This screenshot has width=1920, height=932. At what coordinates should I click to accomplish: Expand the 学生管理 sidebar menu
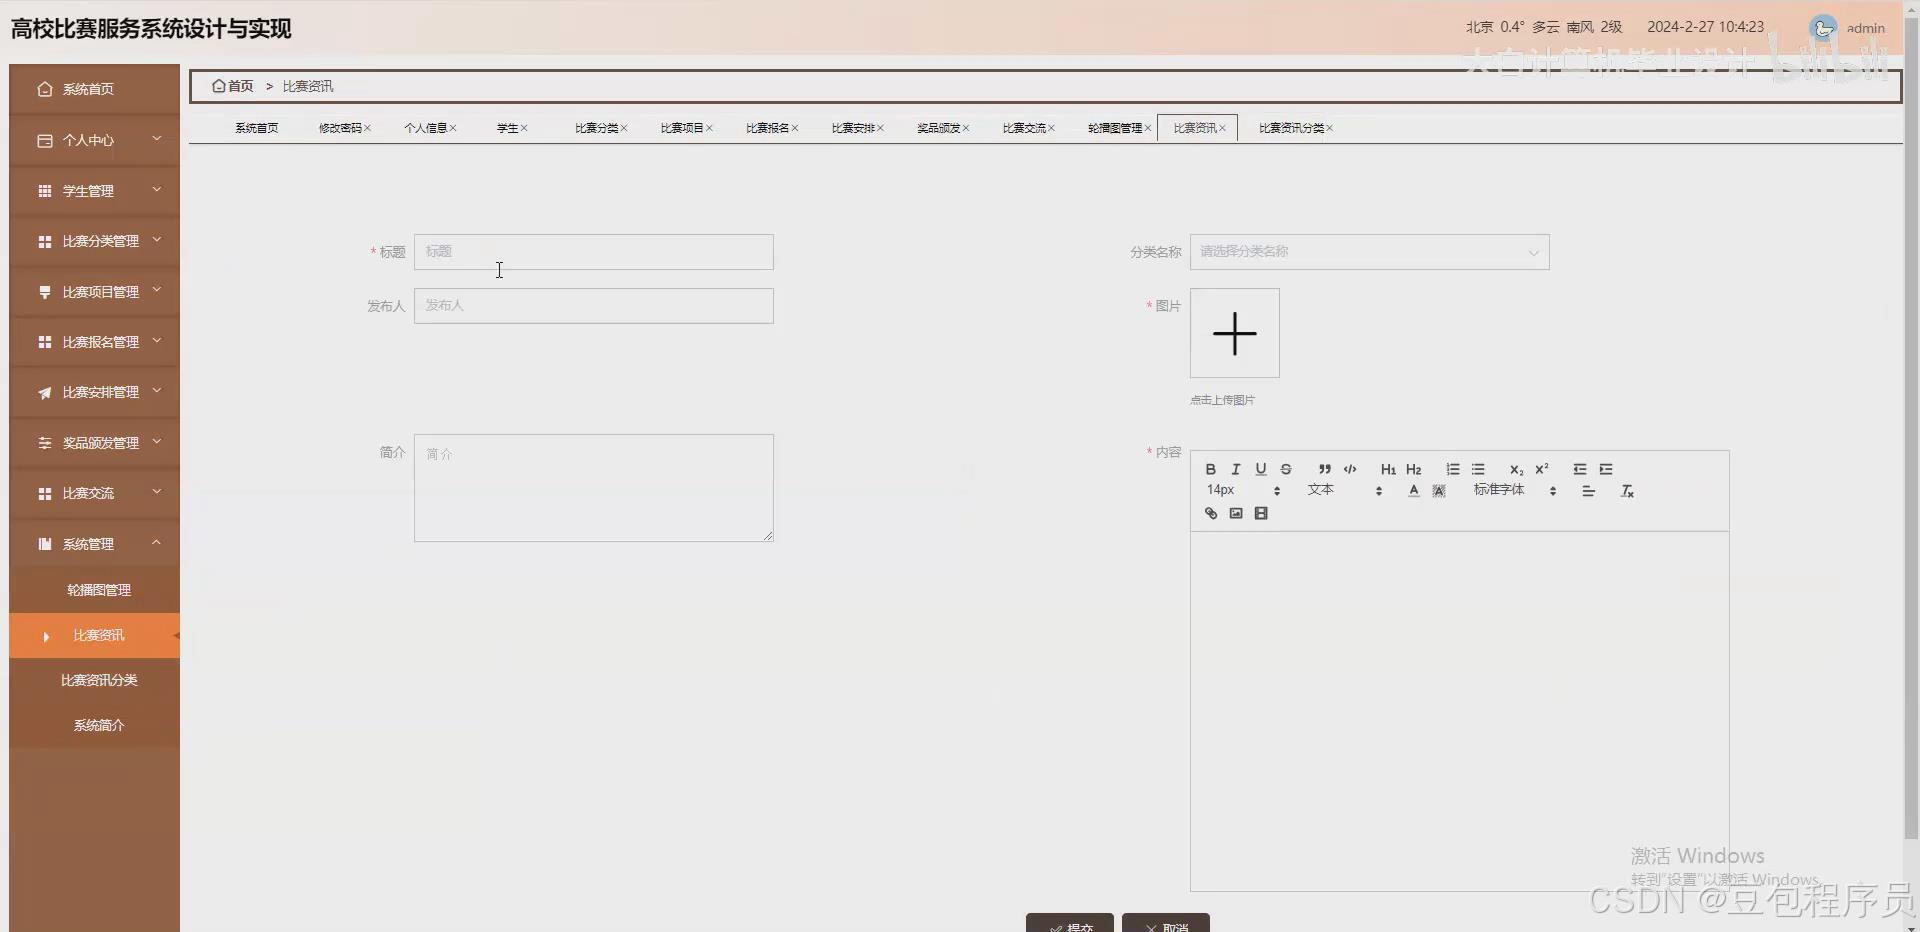94,191
